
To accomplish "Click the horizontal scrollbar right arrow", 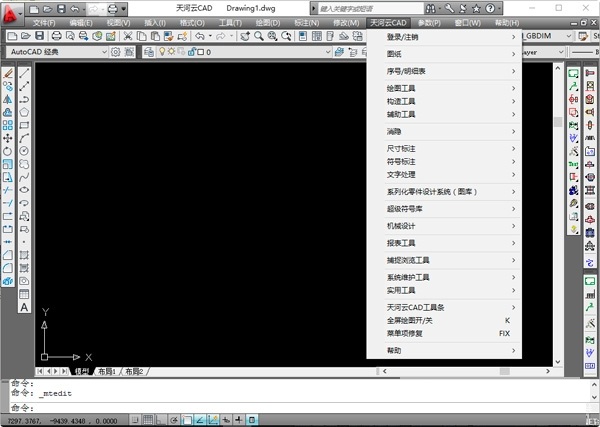I will (x=548, y=371).
